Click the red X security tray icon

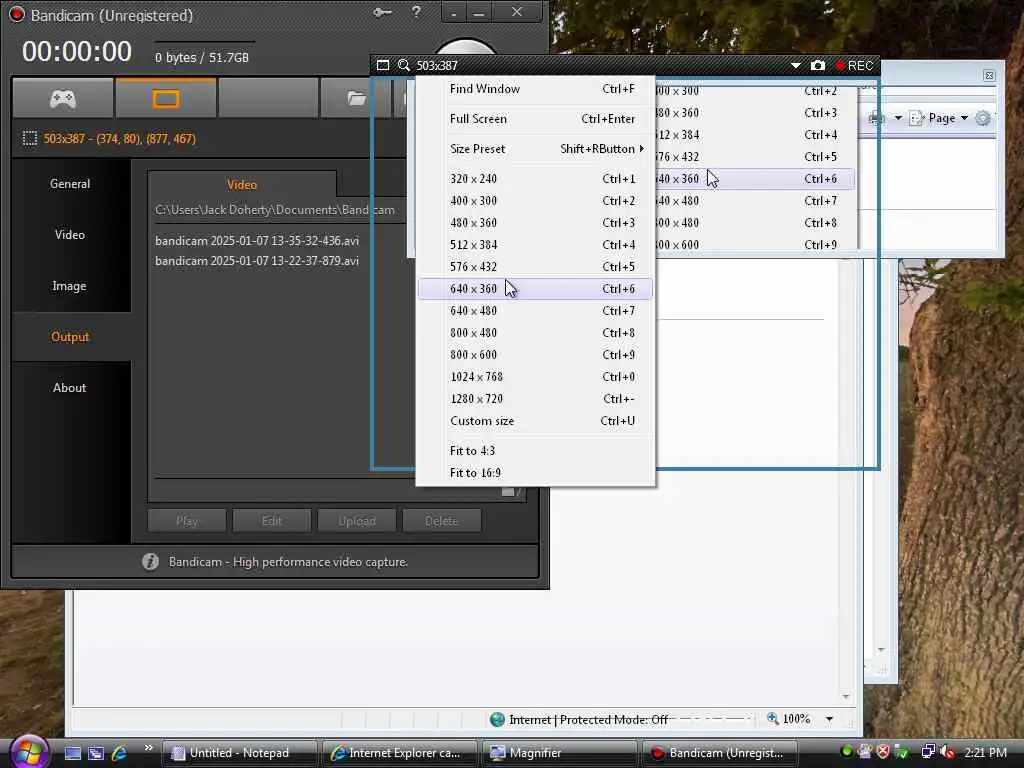pos(883,752)
